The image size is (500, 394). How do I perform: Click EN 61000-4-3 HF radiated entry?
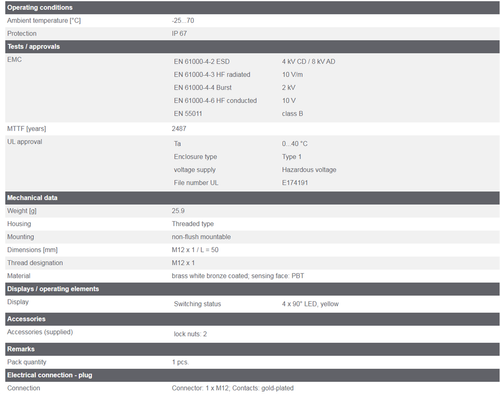[x=212, y=75]
